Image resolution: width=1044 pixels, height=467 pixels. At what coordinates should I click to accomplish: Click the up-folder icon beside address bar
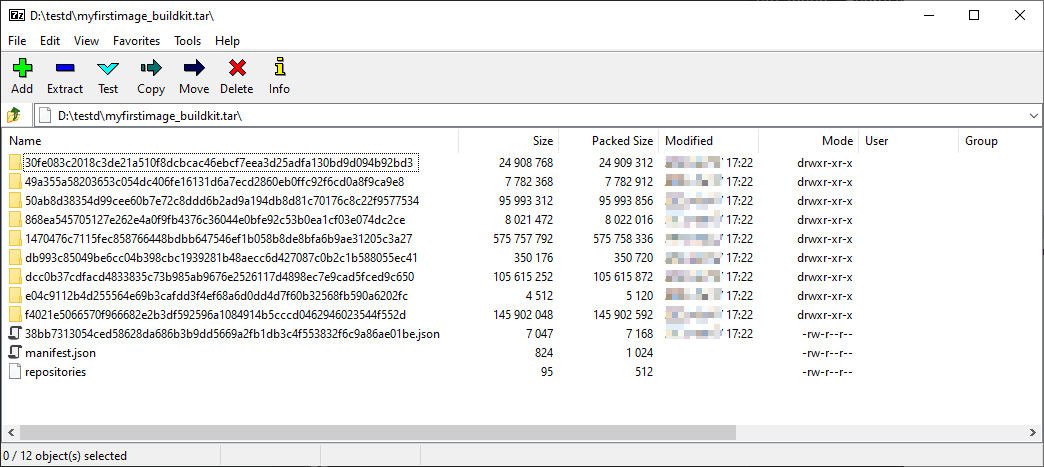(15, 115)
